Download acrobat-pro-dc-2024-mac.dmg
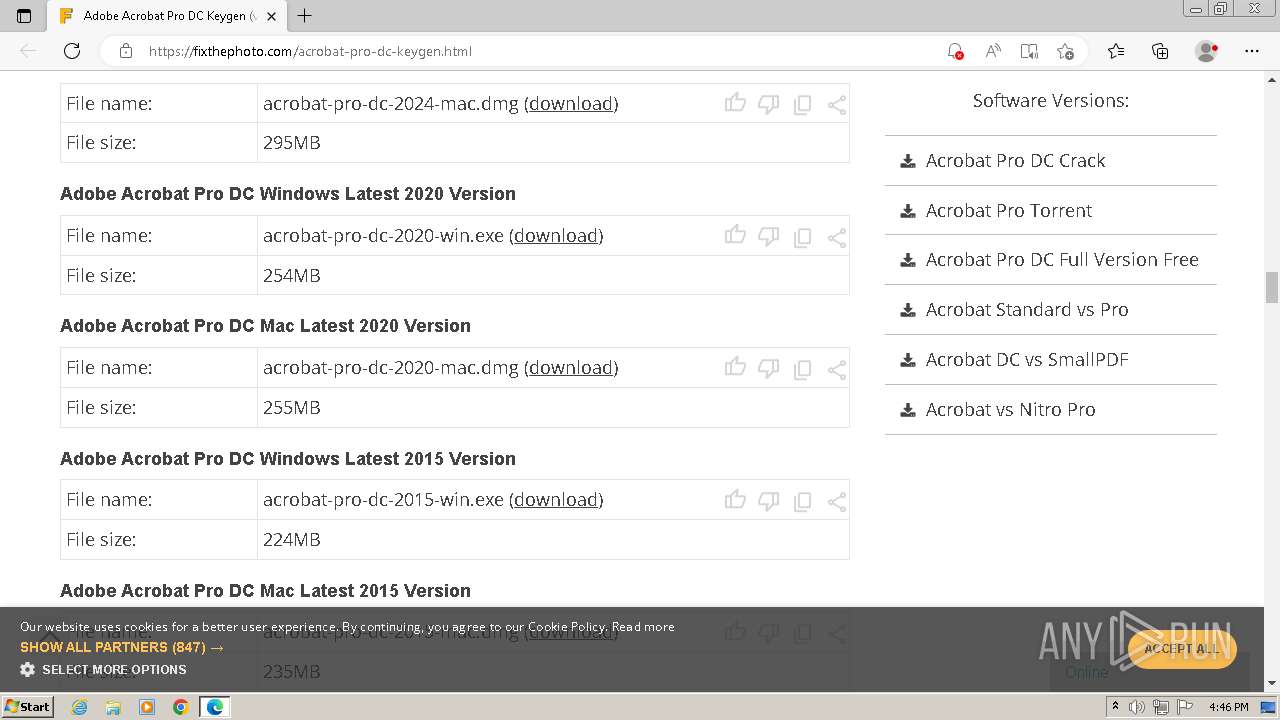 pyautogui.click(x=571, y=103)
